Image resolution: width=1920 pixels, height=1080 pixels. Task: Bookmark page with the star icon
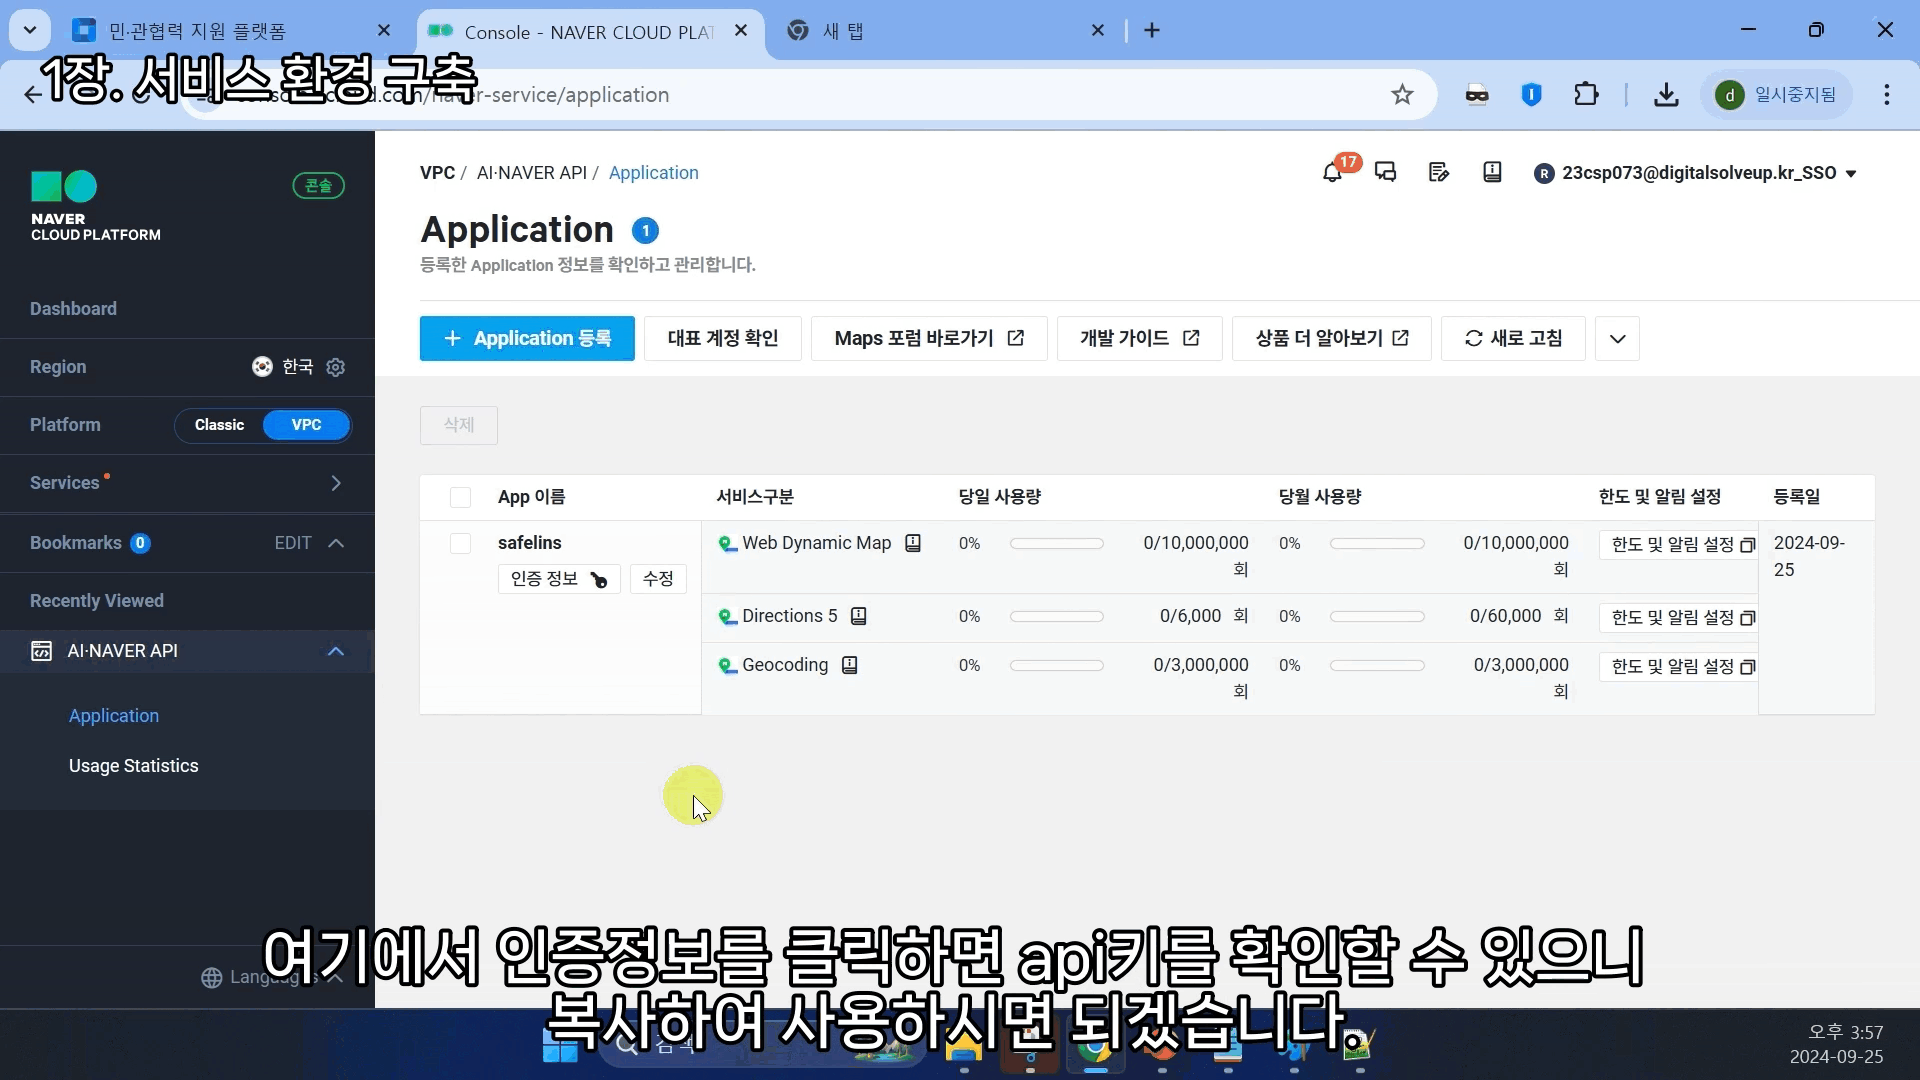1402,95
